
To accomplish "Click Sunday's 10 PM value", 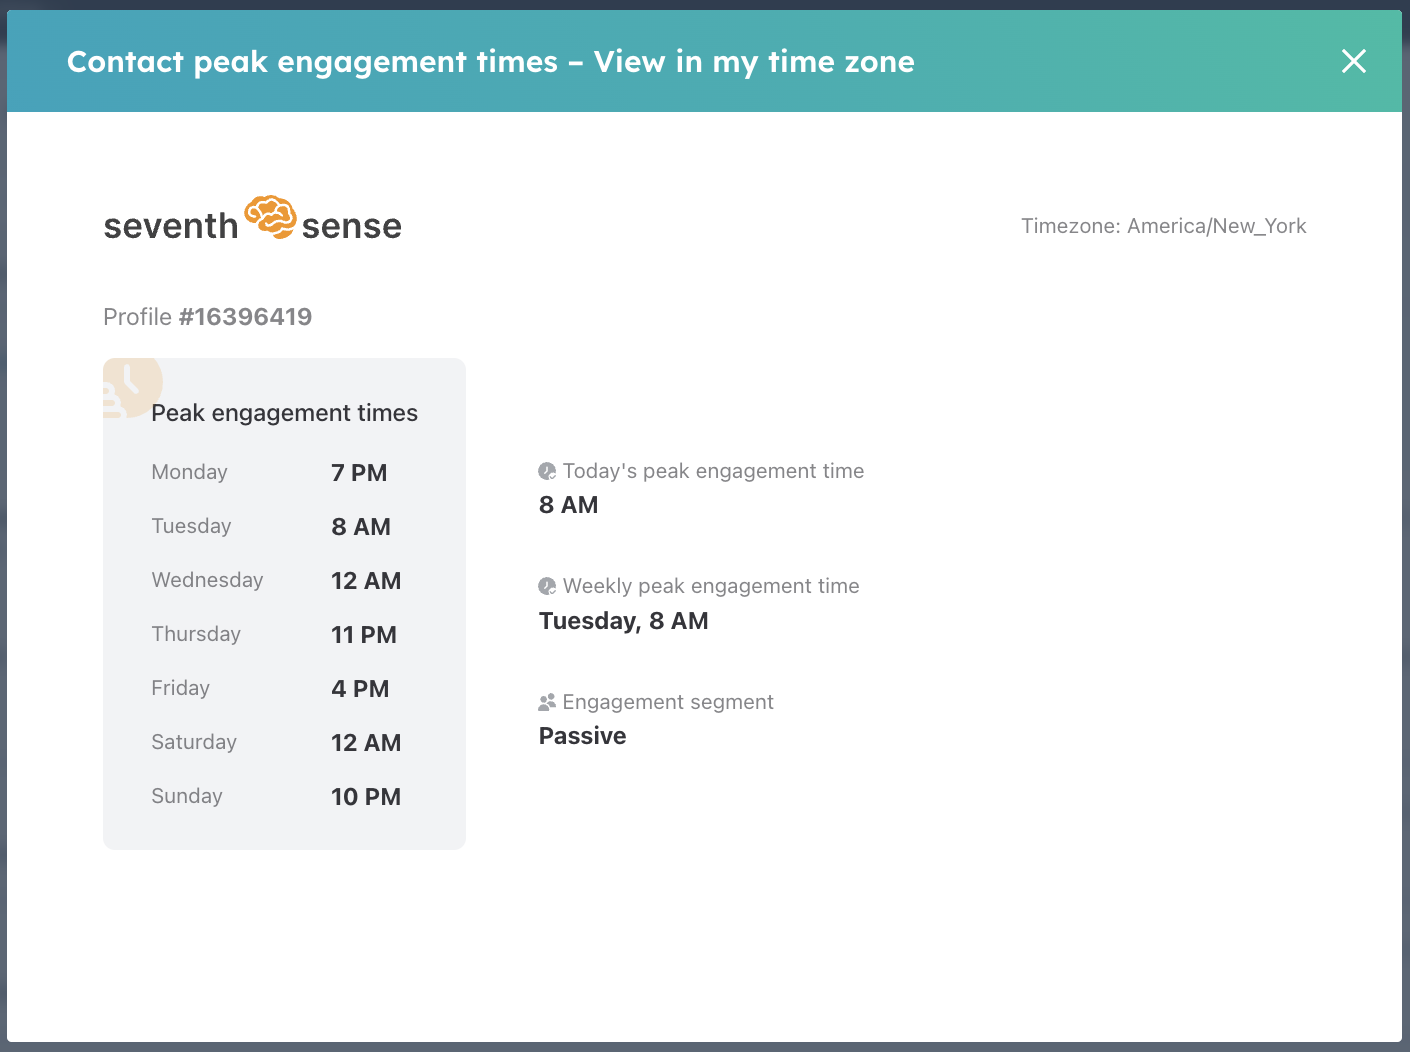I will 366,797.
